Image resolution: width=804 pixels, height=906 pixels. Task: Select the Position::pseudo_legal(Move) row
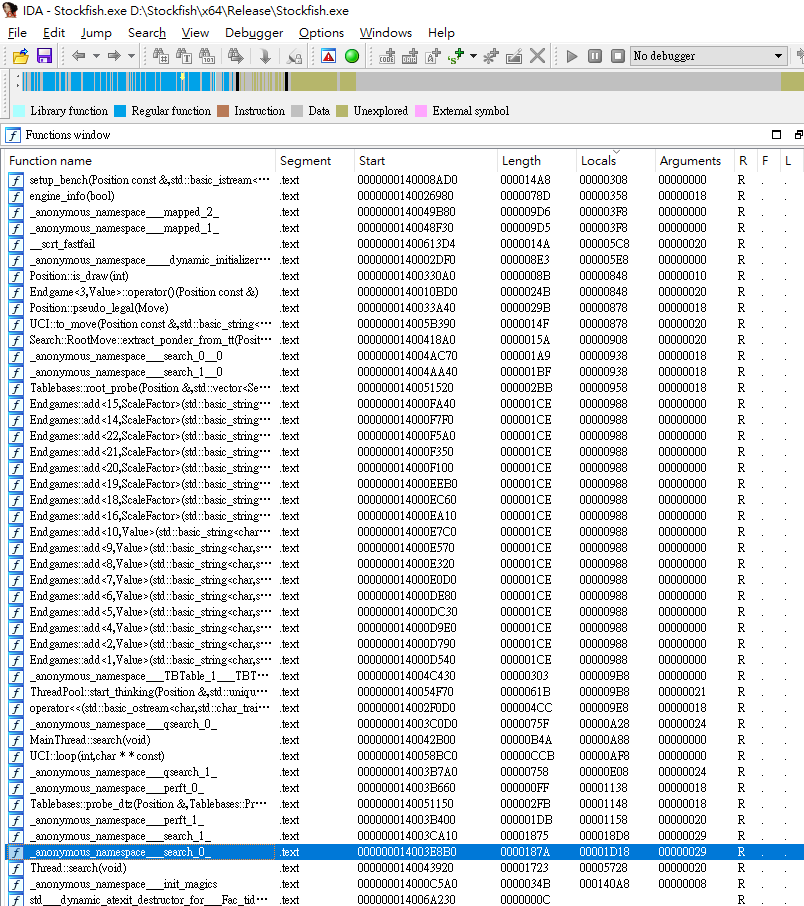coord(405,308)
